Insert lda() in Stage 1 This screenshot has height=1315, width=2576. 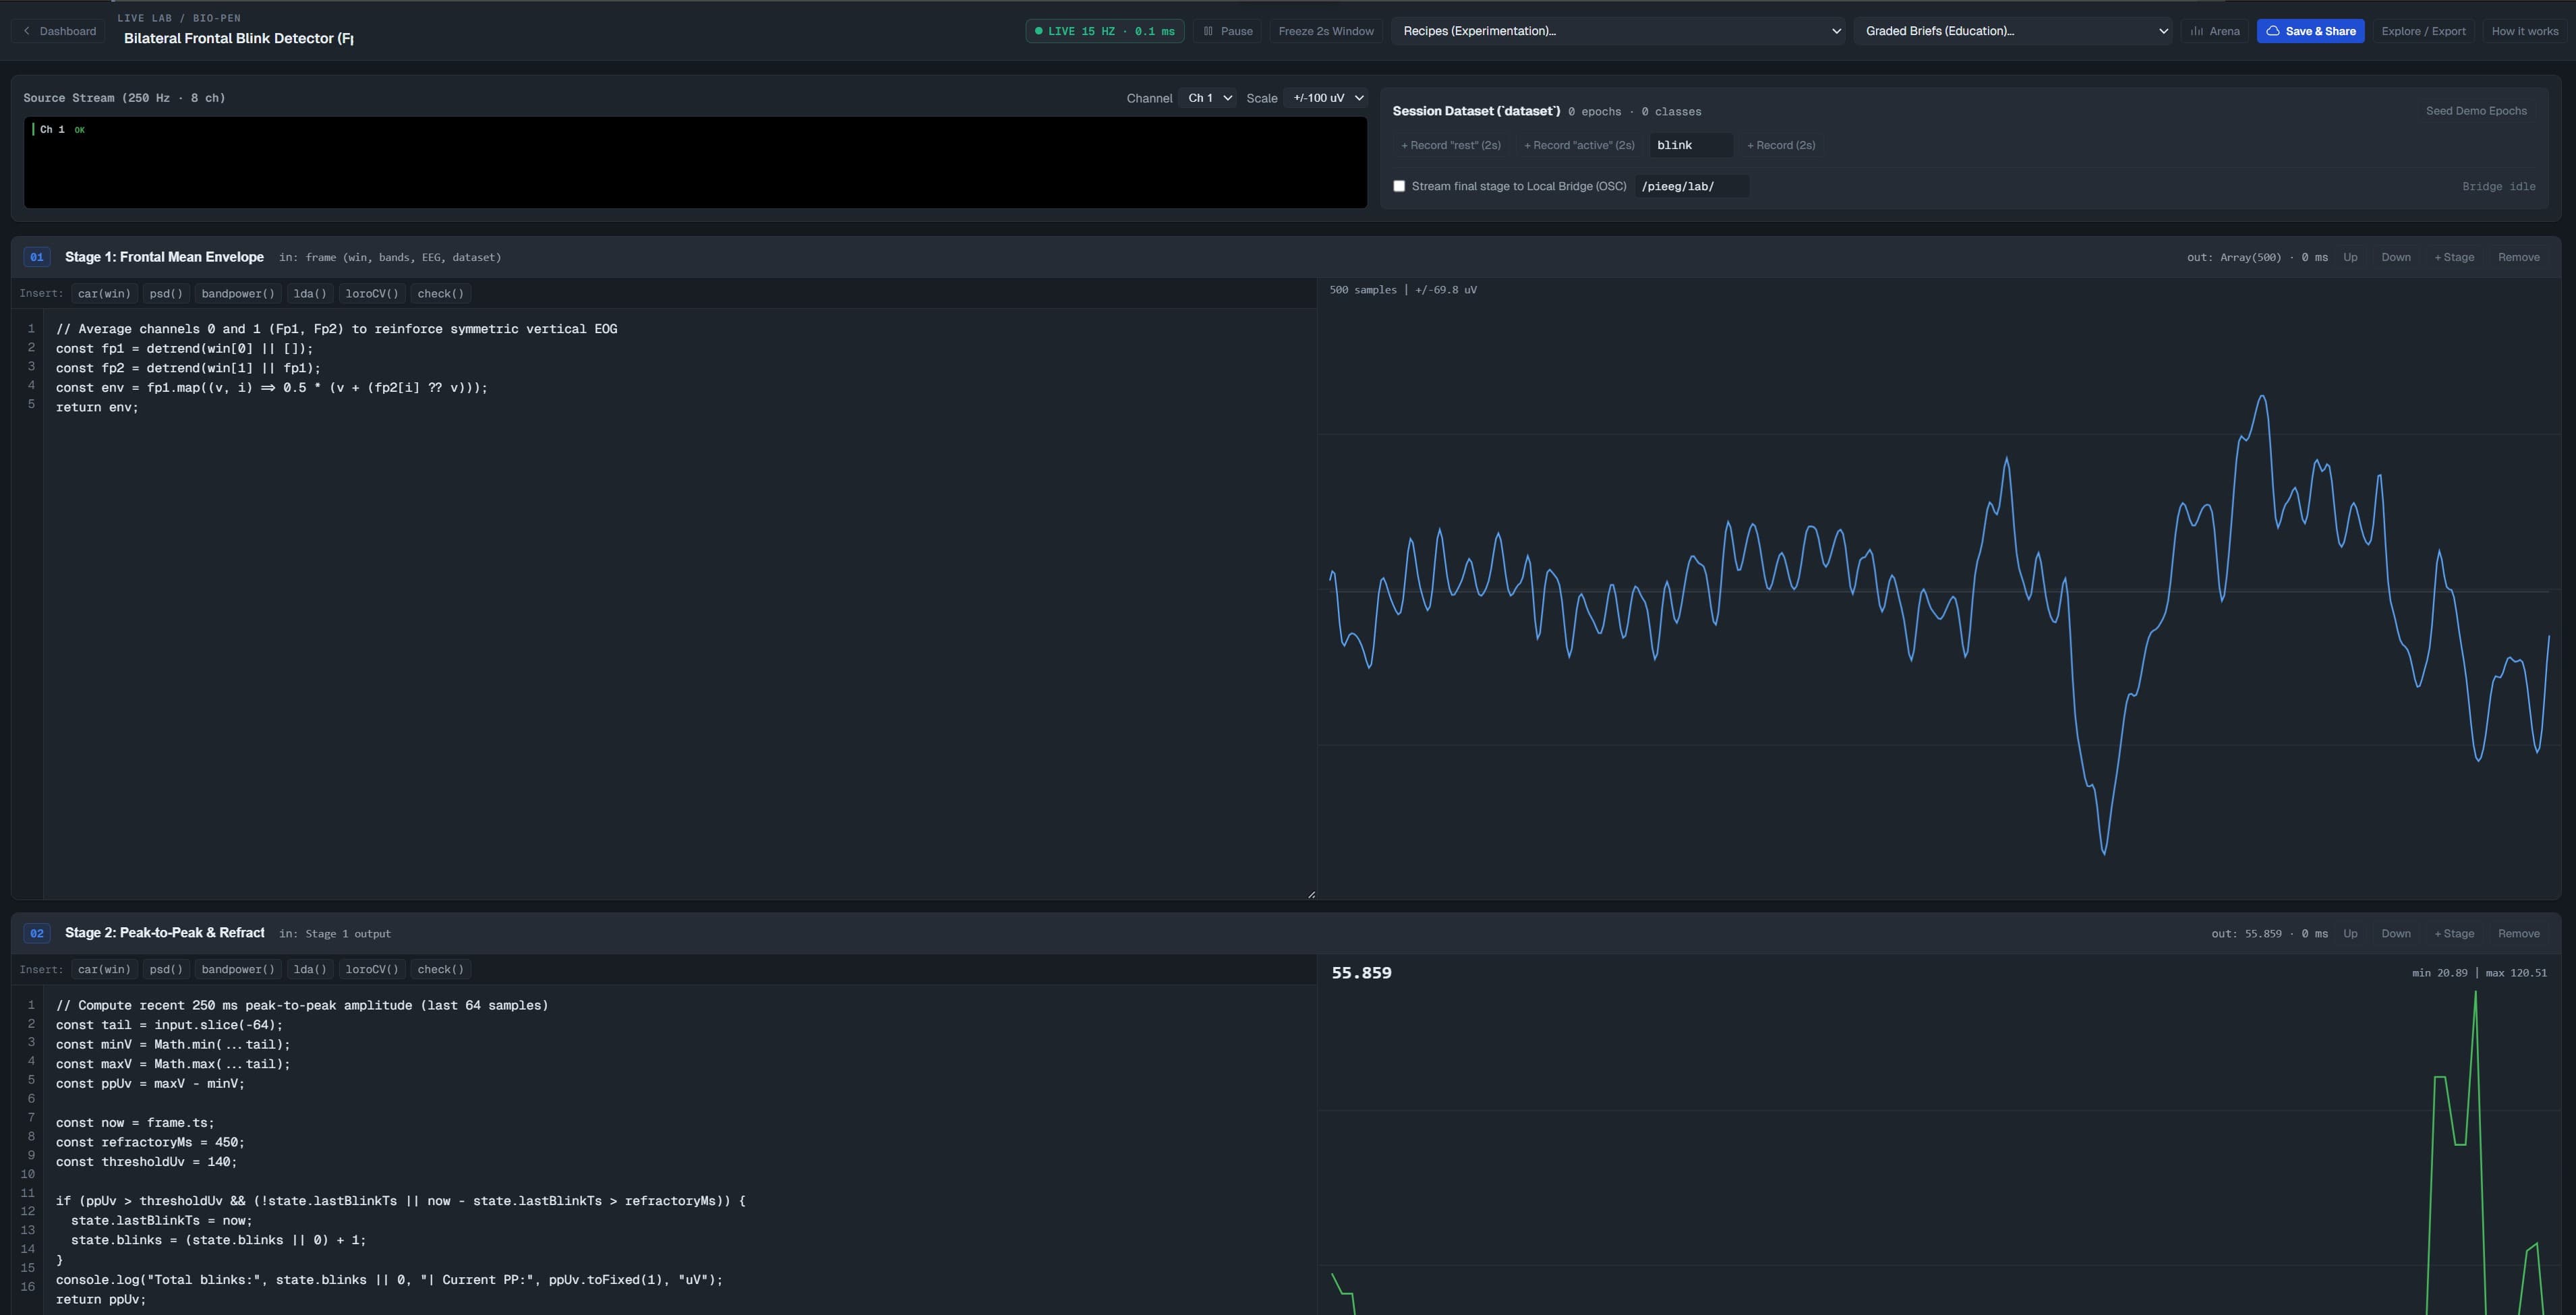pos(310,293)
